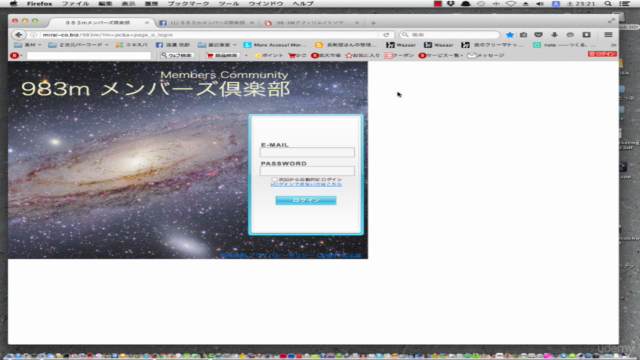Click the volume icon in menu bar
Viewport: 640px width, 360px height.
click(x=540, y=4)
